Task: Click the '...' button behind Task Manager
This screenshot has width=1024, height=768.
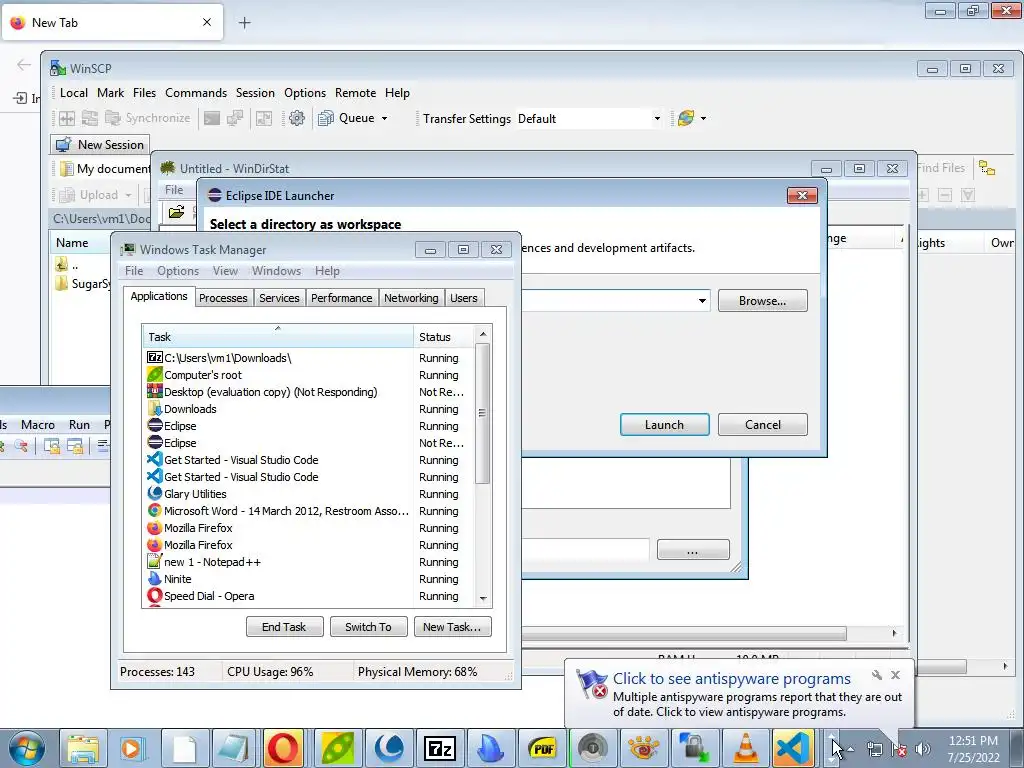Action: click(693, 550)
